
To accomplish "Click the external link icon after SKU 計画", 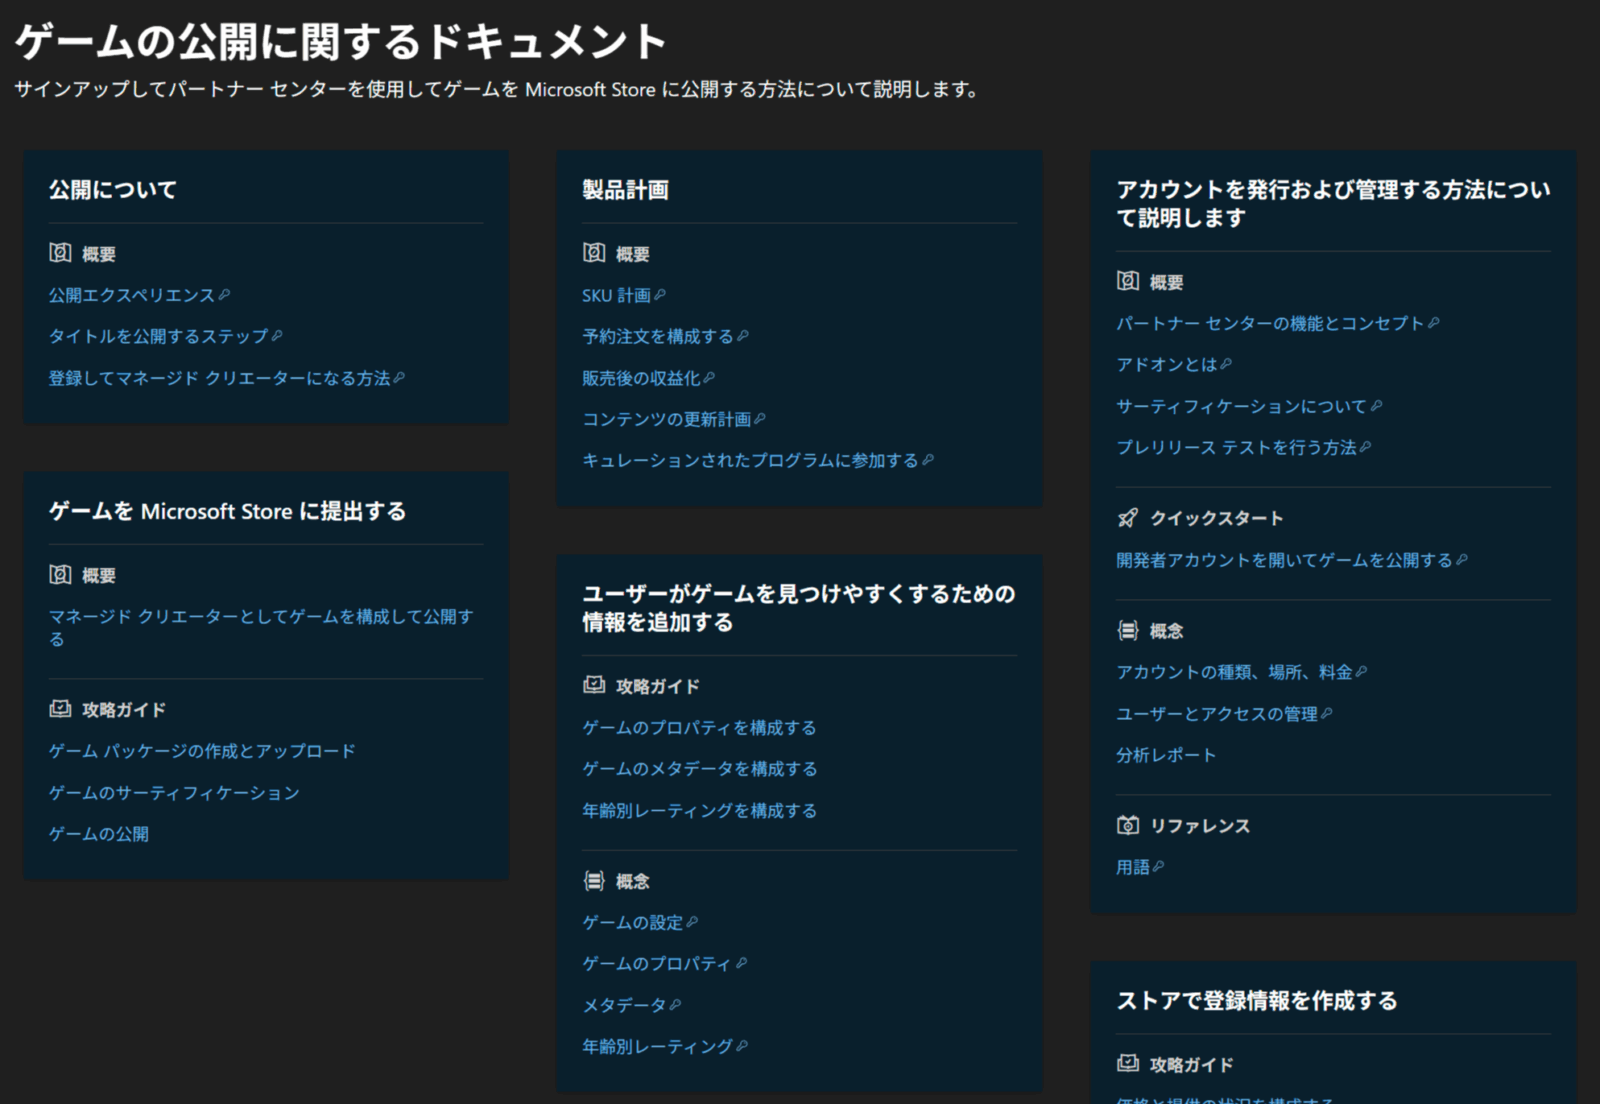I will (659, 295).
